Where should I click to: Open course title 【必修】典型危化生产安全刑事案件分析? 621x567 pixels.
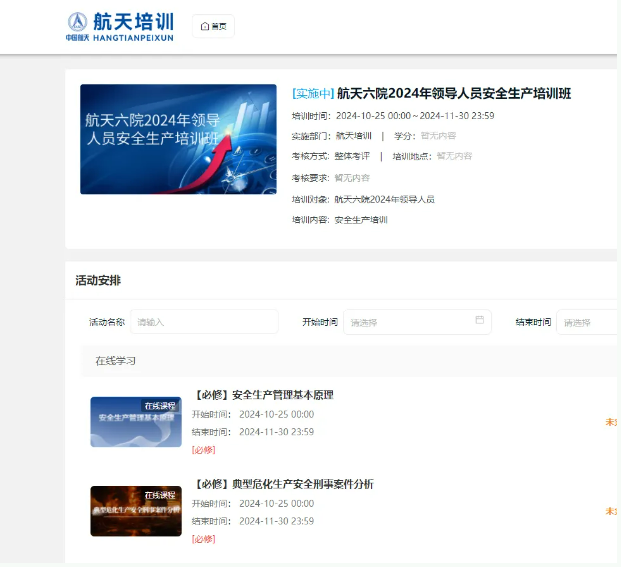coord(283,484)
